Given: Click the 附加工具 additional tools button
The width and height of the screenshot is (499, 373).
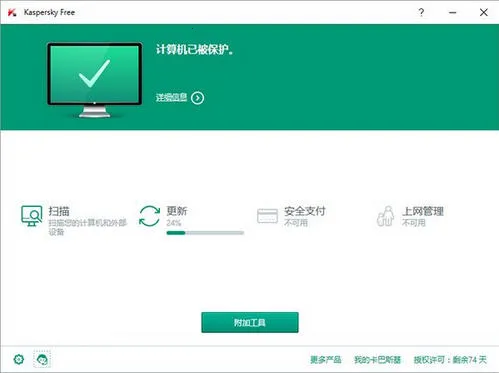Looking at the screenshot, I should click(x=250, y=322).
